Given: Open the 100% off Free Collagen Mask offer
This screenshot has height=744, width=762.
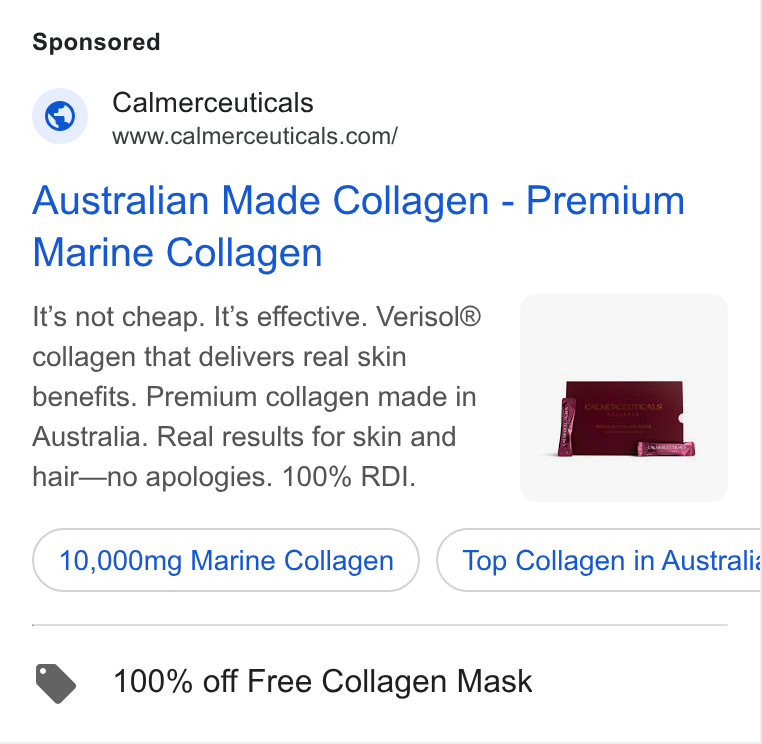Looking at the screenshot, I should click(x=322, y=681).
